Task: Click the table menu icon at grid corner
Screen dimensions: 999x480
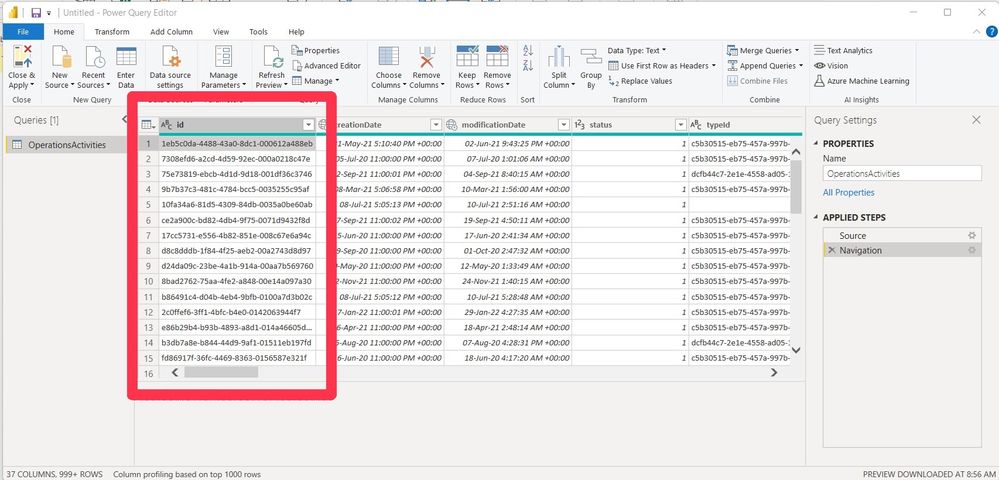Action: pyautogui.click(x=148, y=125)
